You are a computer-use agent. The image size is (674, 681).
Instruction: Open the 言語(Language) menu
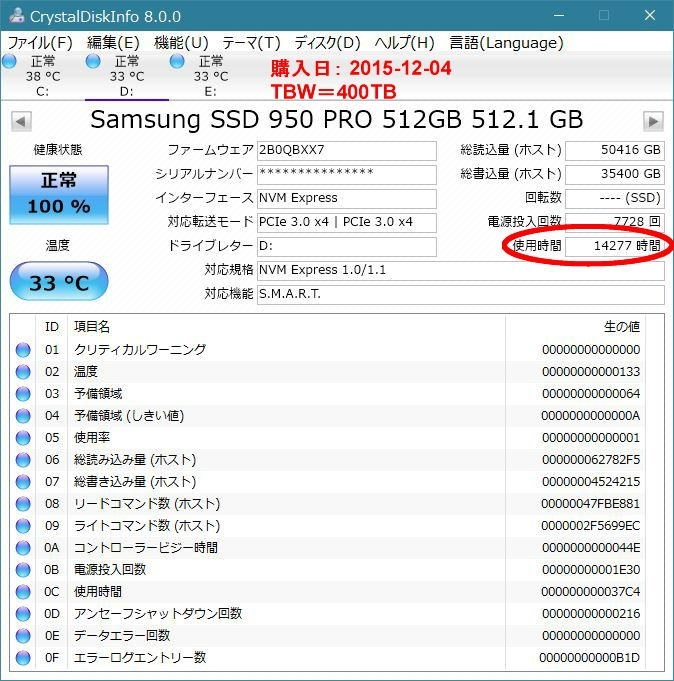click(506, 43)
